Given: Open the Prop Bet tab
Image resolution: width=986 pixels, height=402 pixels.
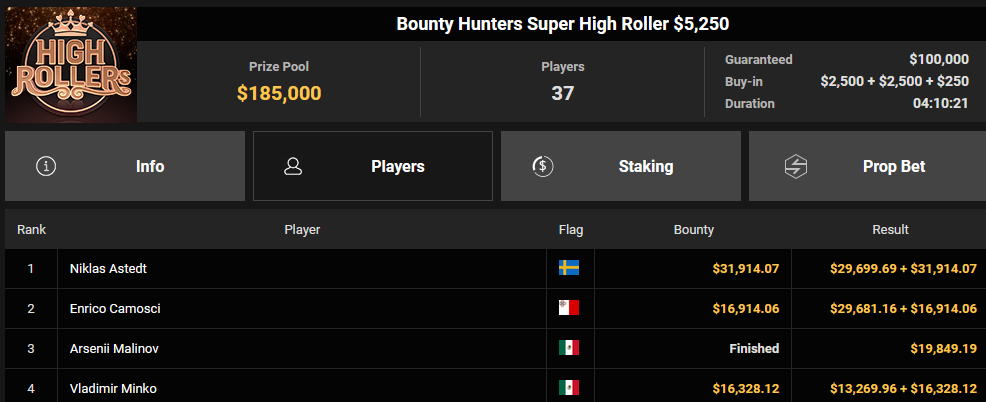Looking at the screenshot, I should 867,166.
